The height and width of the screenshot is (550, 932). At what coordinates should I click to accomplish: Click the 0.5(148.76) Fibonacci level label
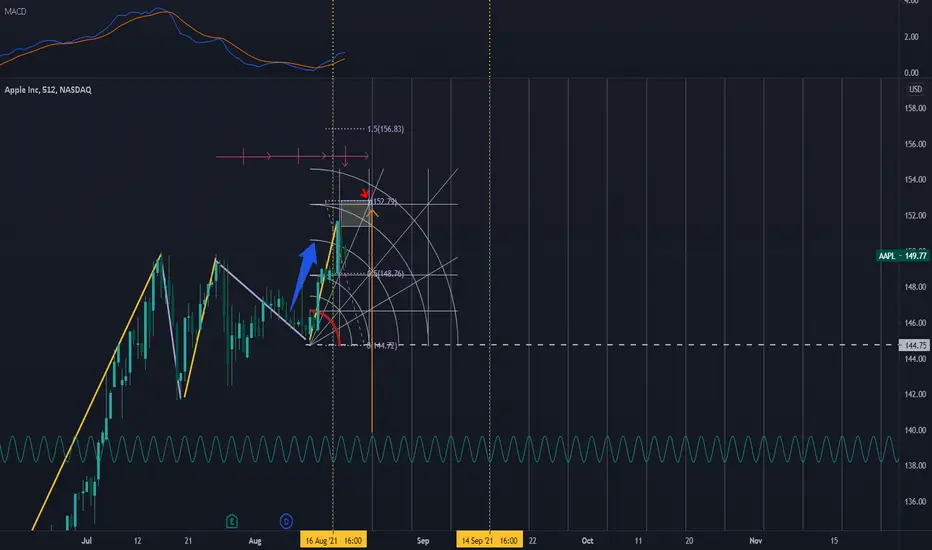coord(385,274)
